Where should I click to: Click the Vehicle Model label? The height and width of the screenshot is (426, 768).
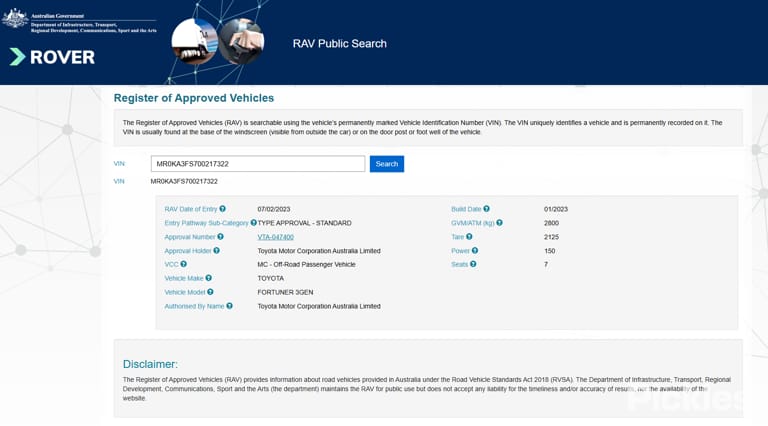pos(185,292)
